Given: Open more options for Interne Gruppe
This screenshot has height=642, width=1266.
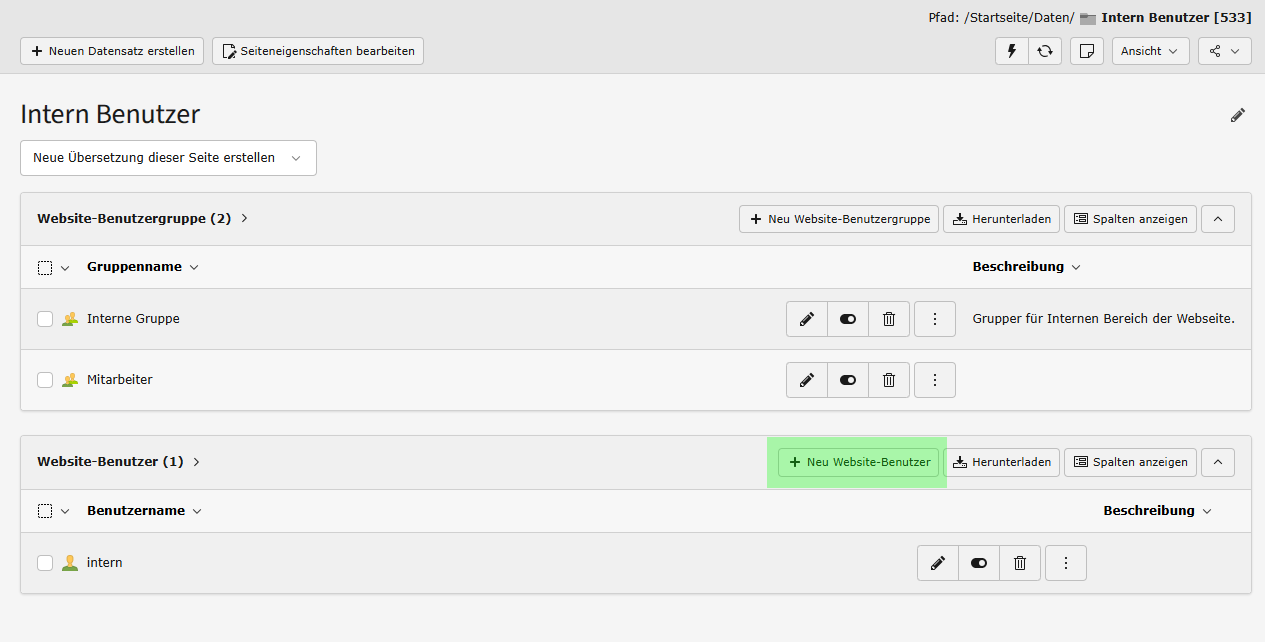Looking at the screenshot, I should click(935, 319).
